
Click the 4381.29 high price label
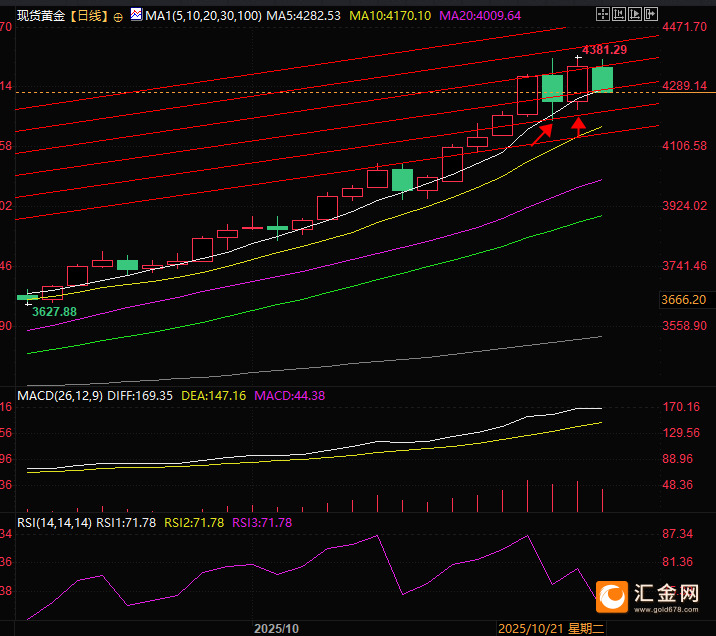click(604, 50)
